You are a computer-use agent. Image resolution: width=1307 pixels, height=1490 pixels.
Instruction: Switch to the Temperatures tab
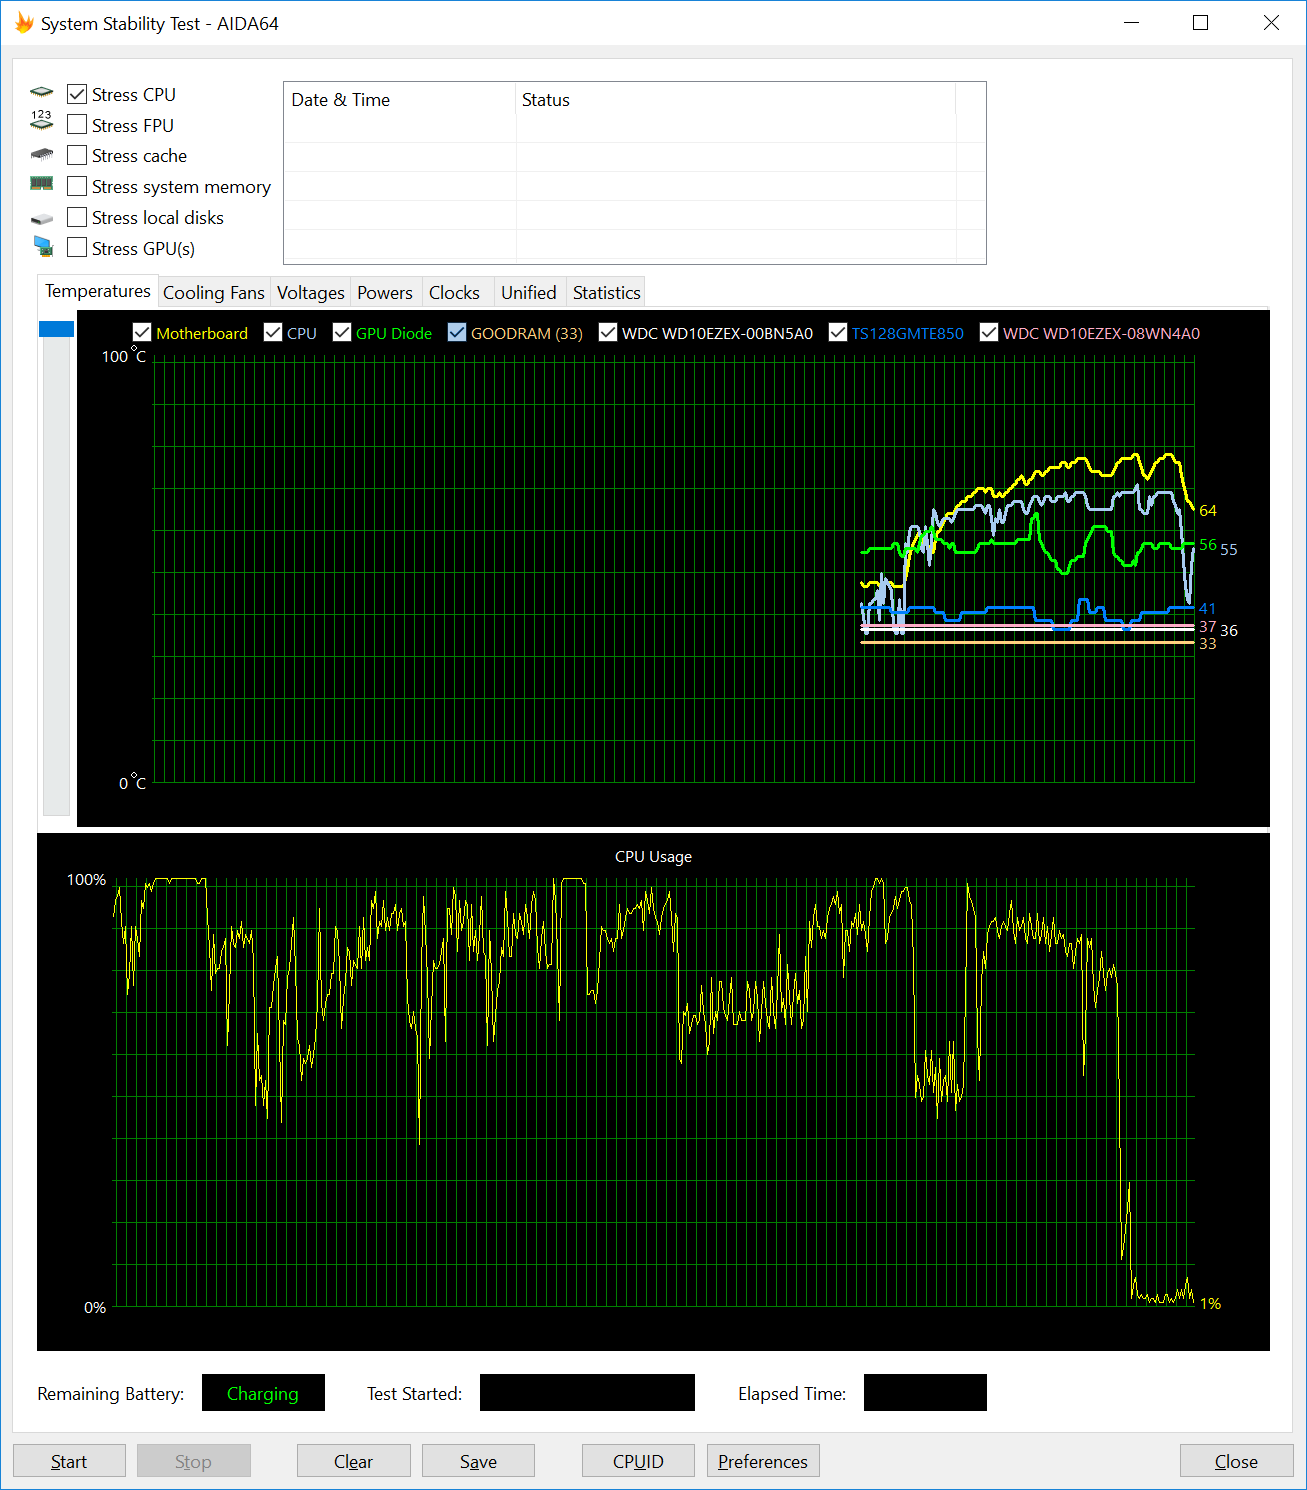click(x=98, y=291)
